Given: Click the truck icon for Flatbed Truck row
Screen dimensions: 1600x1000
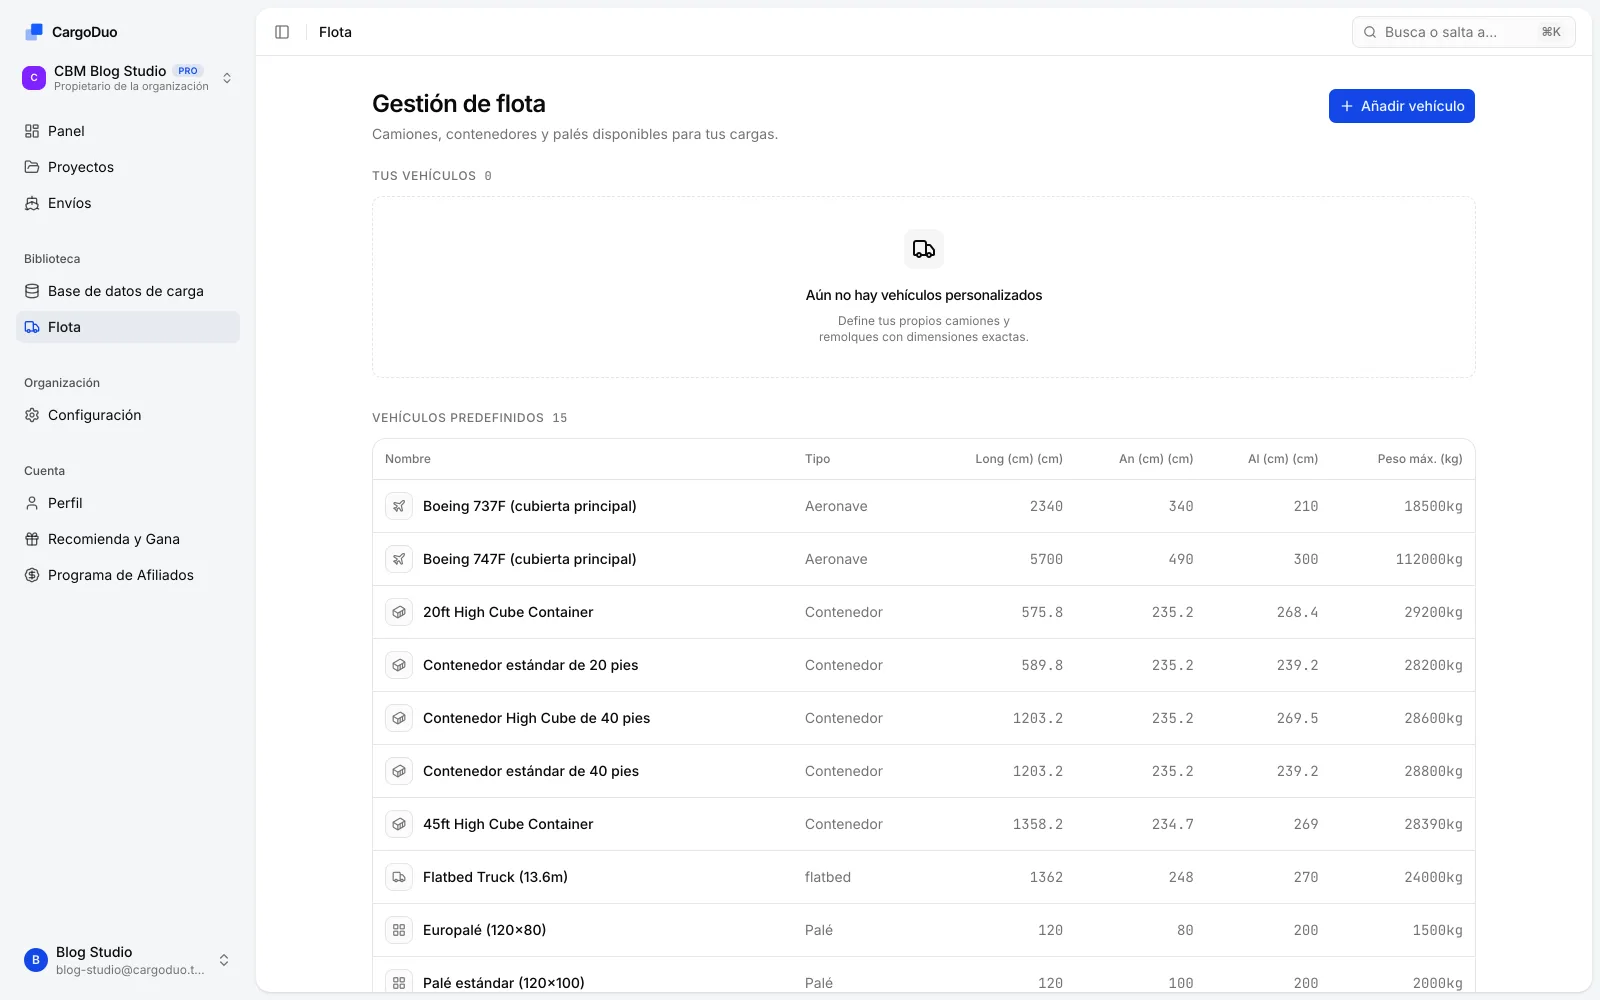Looking at the screenshot, I should (x=399, y=877).
